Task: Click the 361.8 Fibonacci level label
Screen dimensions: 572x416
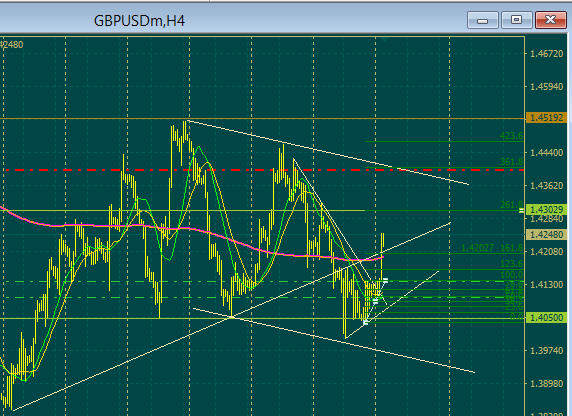Action: [x=511, y=162]
